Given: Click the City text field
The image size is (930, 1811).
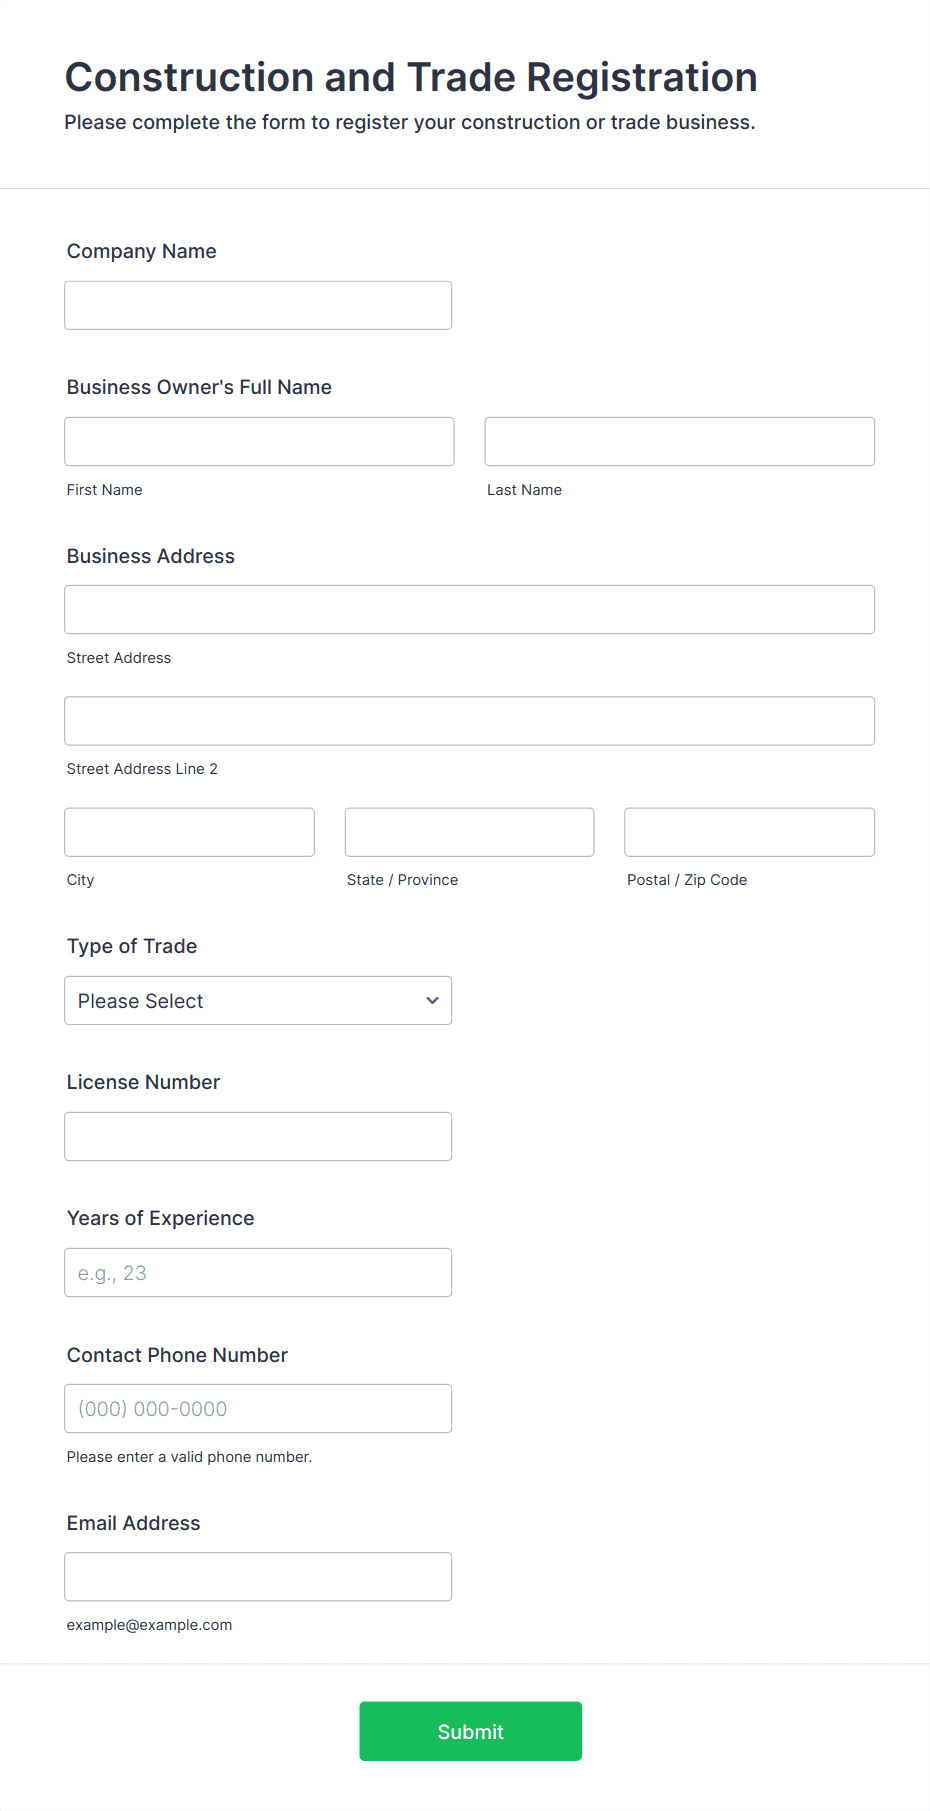Looking at the screenshot, I should pos(189,833).
